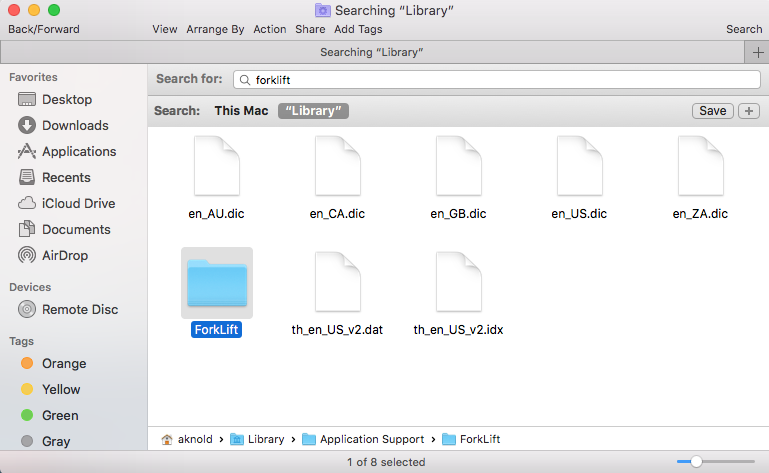Select the en_US.dic file icon
The height and width of the screenshot is (473, 769).
coord(580,166)
